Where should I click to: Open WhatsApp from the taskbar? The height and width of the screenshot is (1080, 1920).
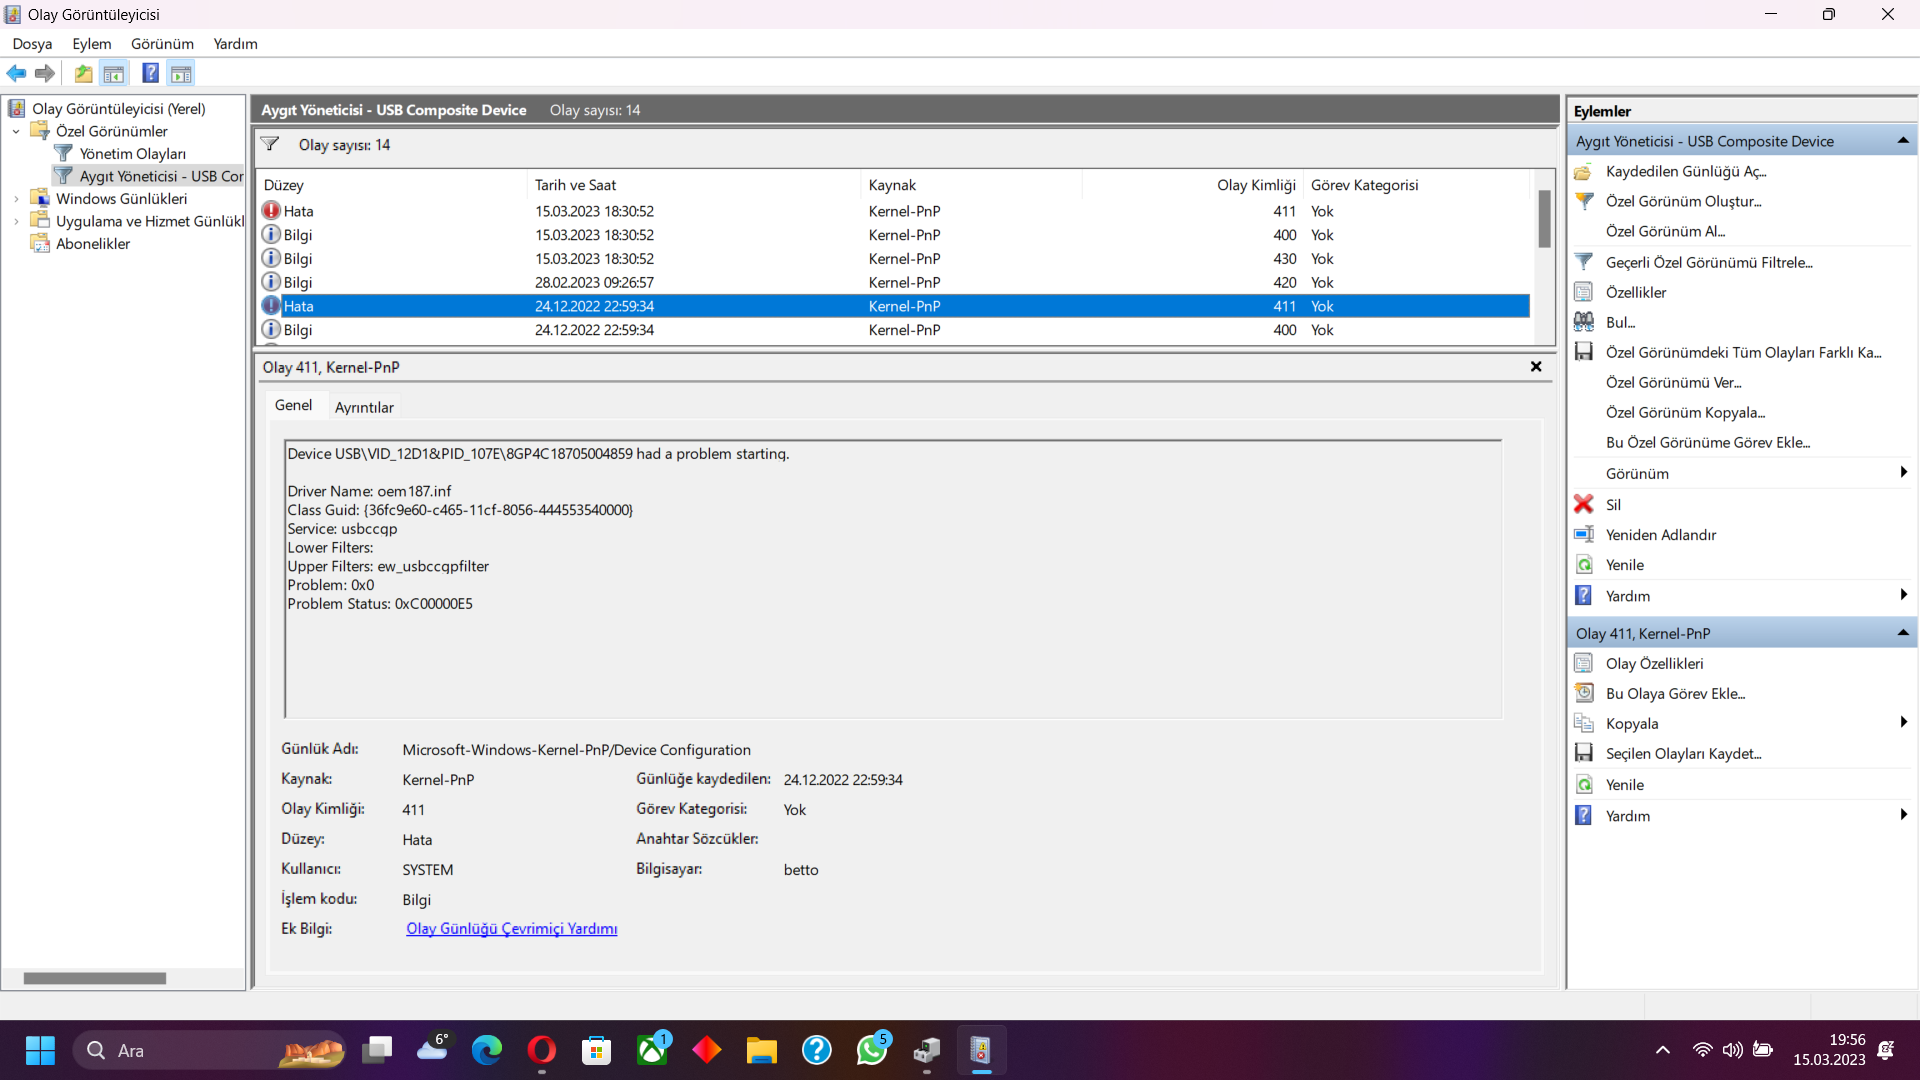[871, 1050]
